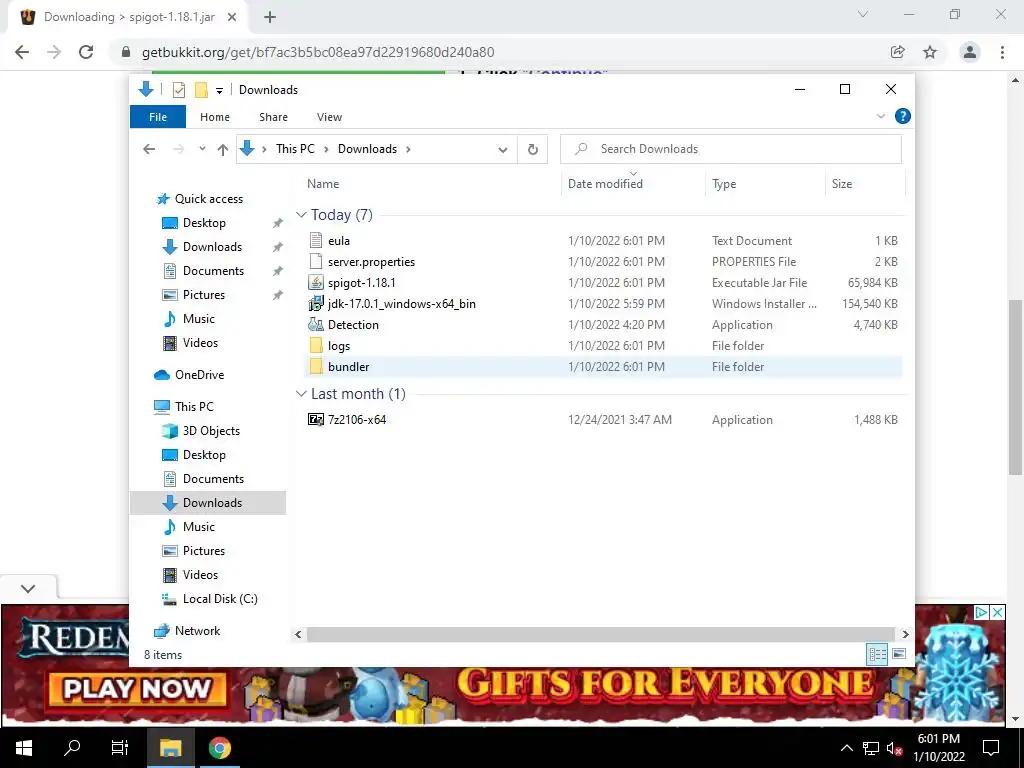The height and width of the screenshot is (768, 1024).
Task: Open recent locations dropdown arrow
Action: pyautogui.click(x=202, y=150)
